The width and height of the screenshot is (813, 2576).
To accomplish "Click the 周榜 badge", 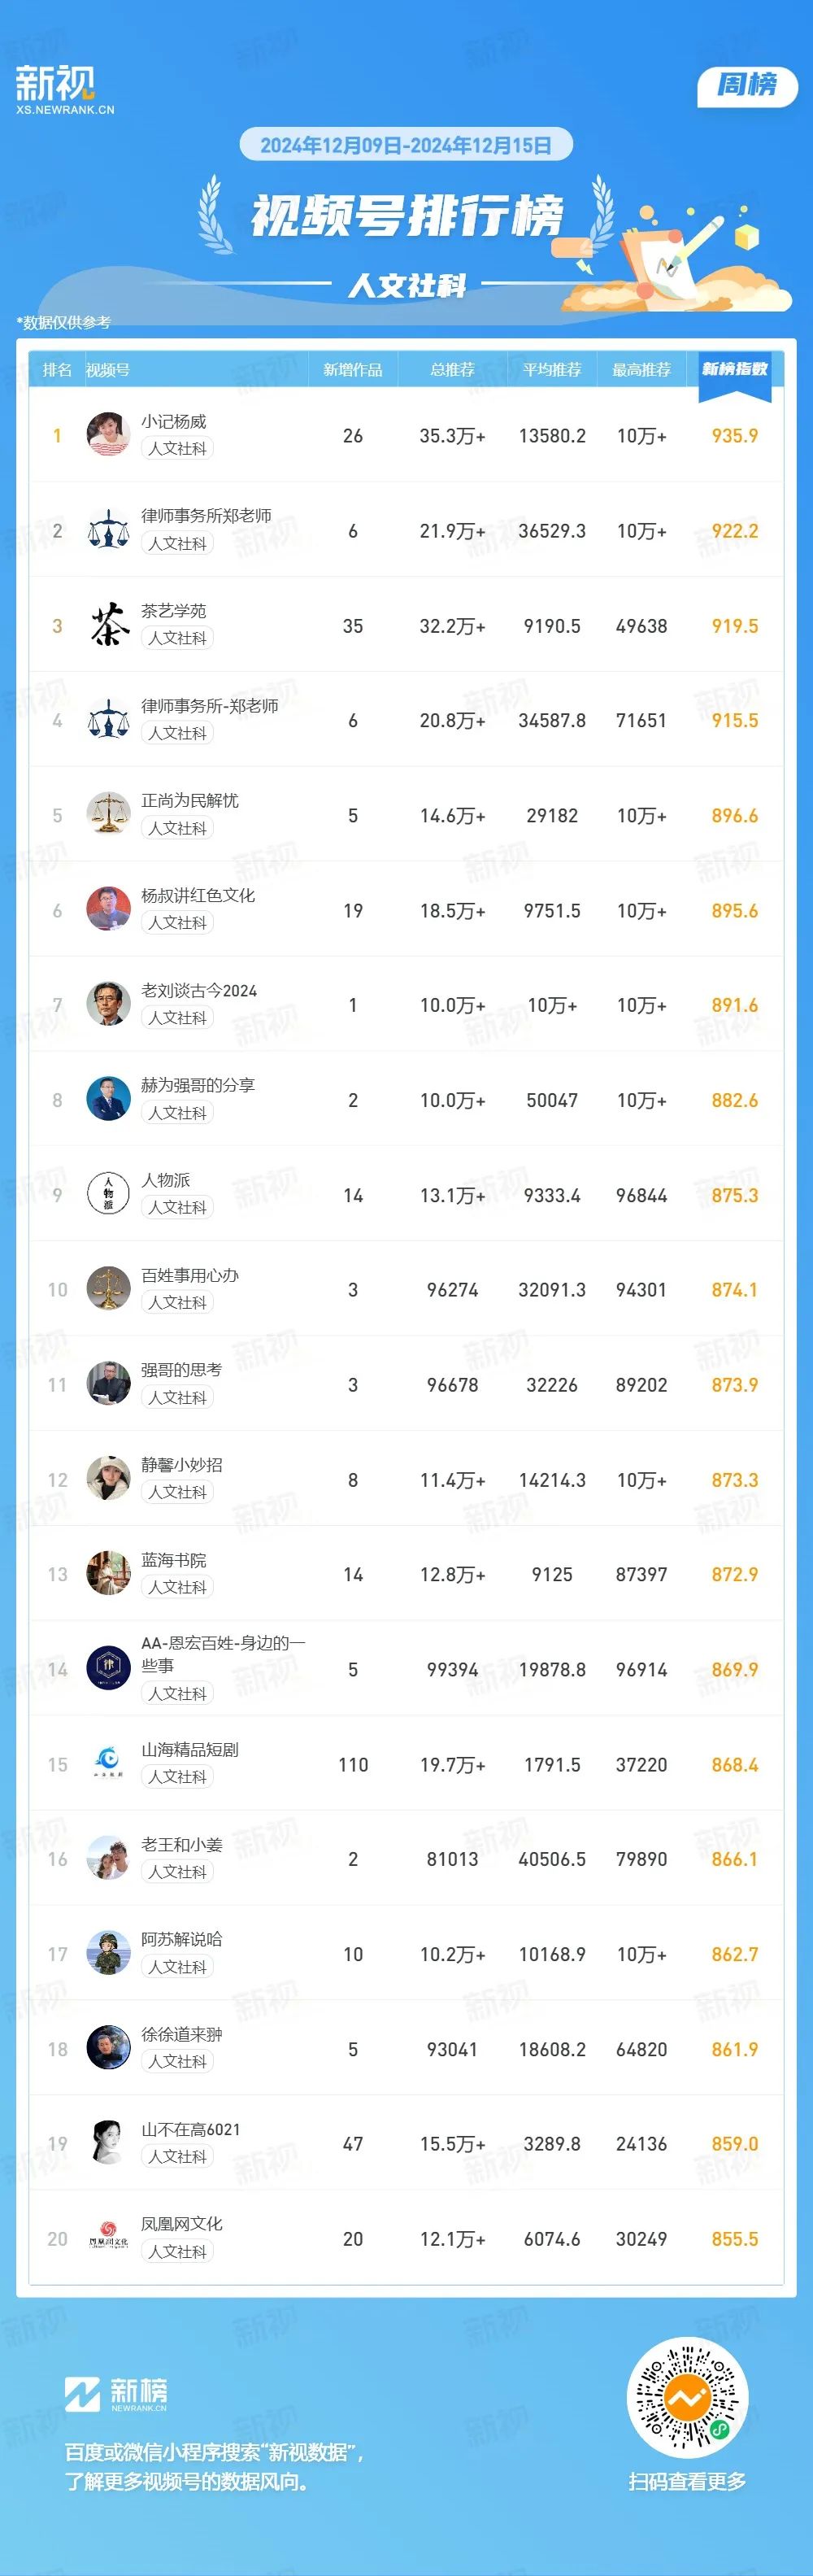I will tap(747, 86).
